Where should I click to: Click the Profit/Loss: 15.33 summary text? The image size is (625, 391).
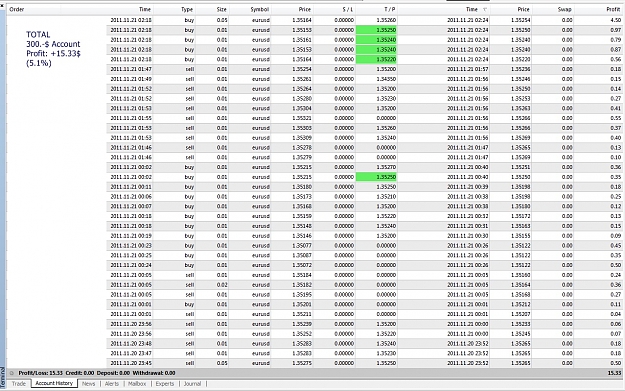pos(40,373)
